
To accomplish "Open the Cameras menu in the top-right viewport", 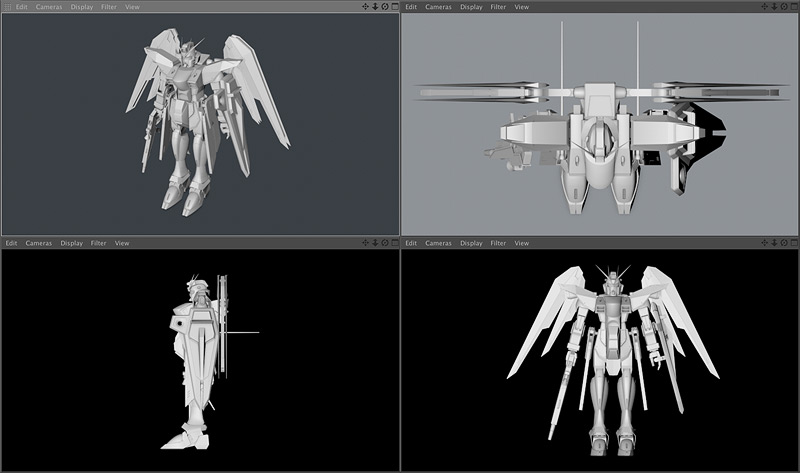I will (438, 7).
